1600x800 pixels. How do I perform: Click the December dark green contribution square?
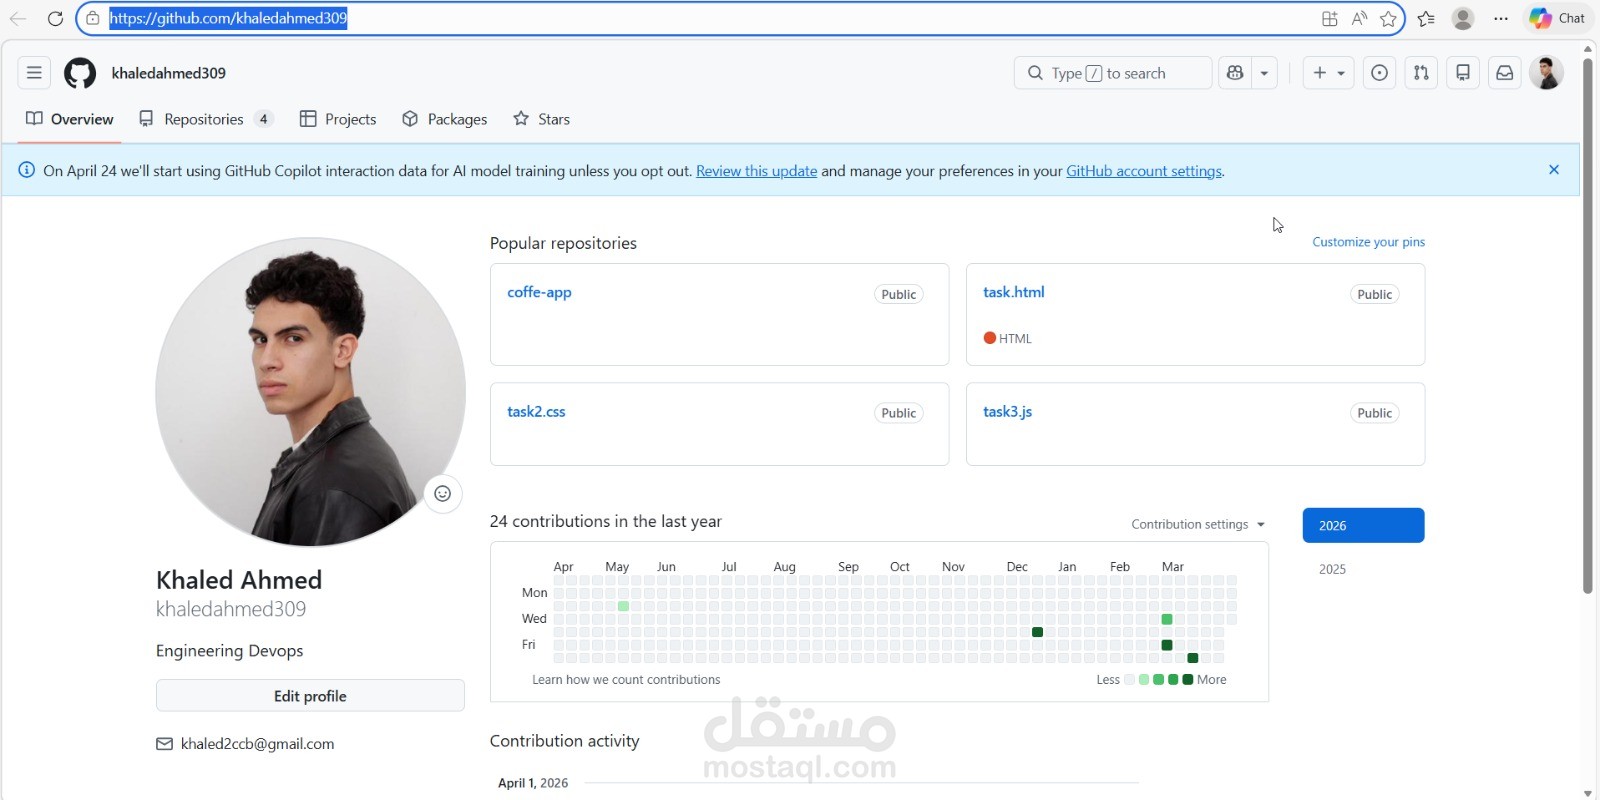pos(1037,632)
